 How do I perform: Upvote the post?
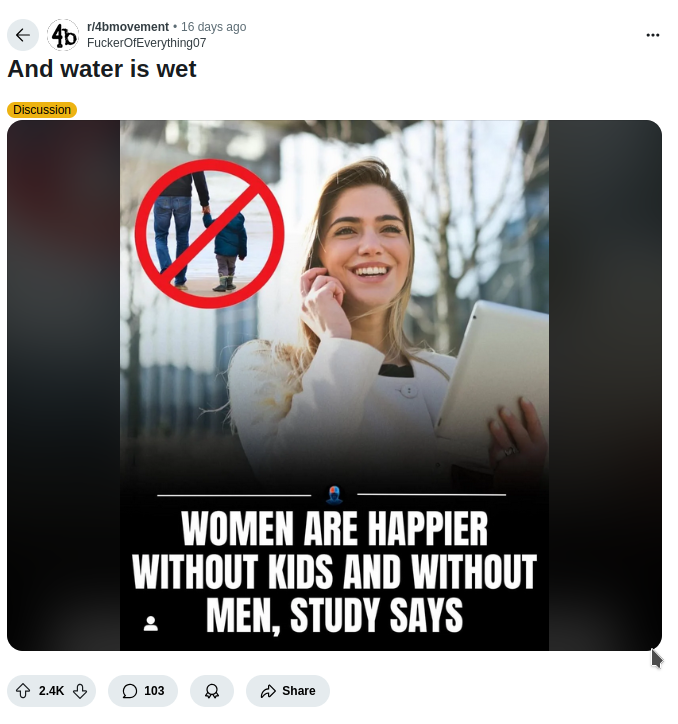[23, 691]
